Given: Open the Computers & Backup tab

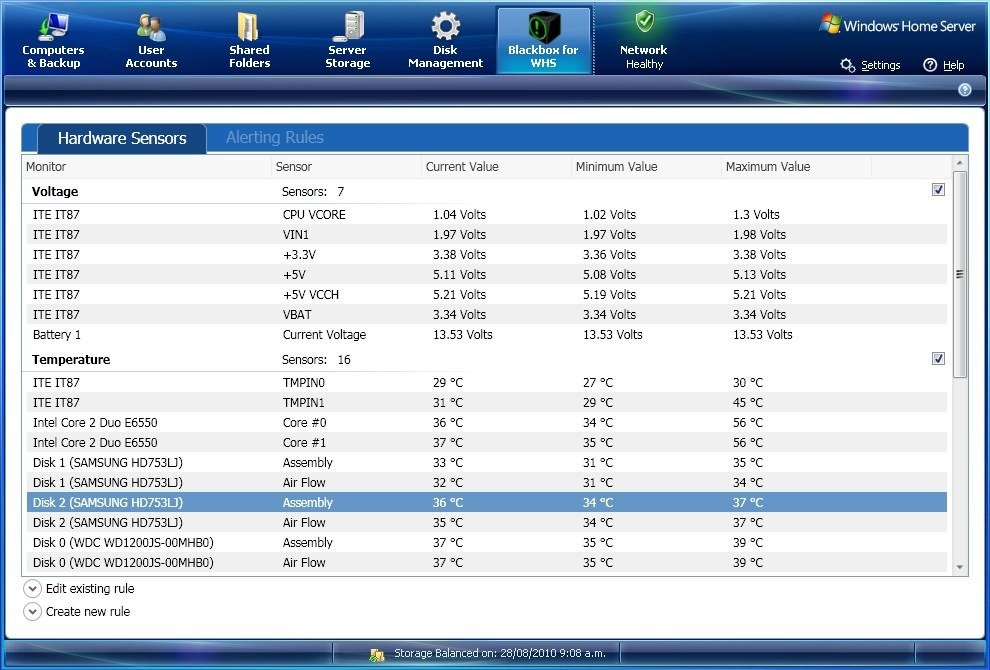Looking at the screenshot, I should (x=54, y=40).
